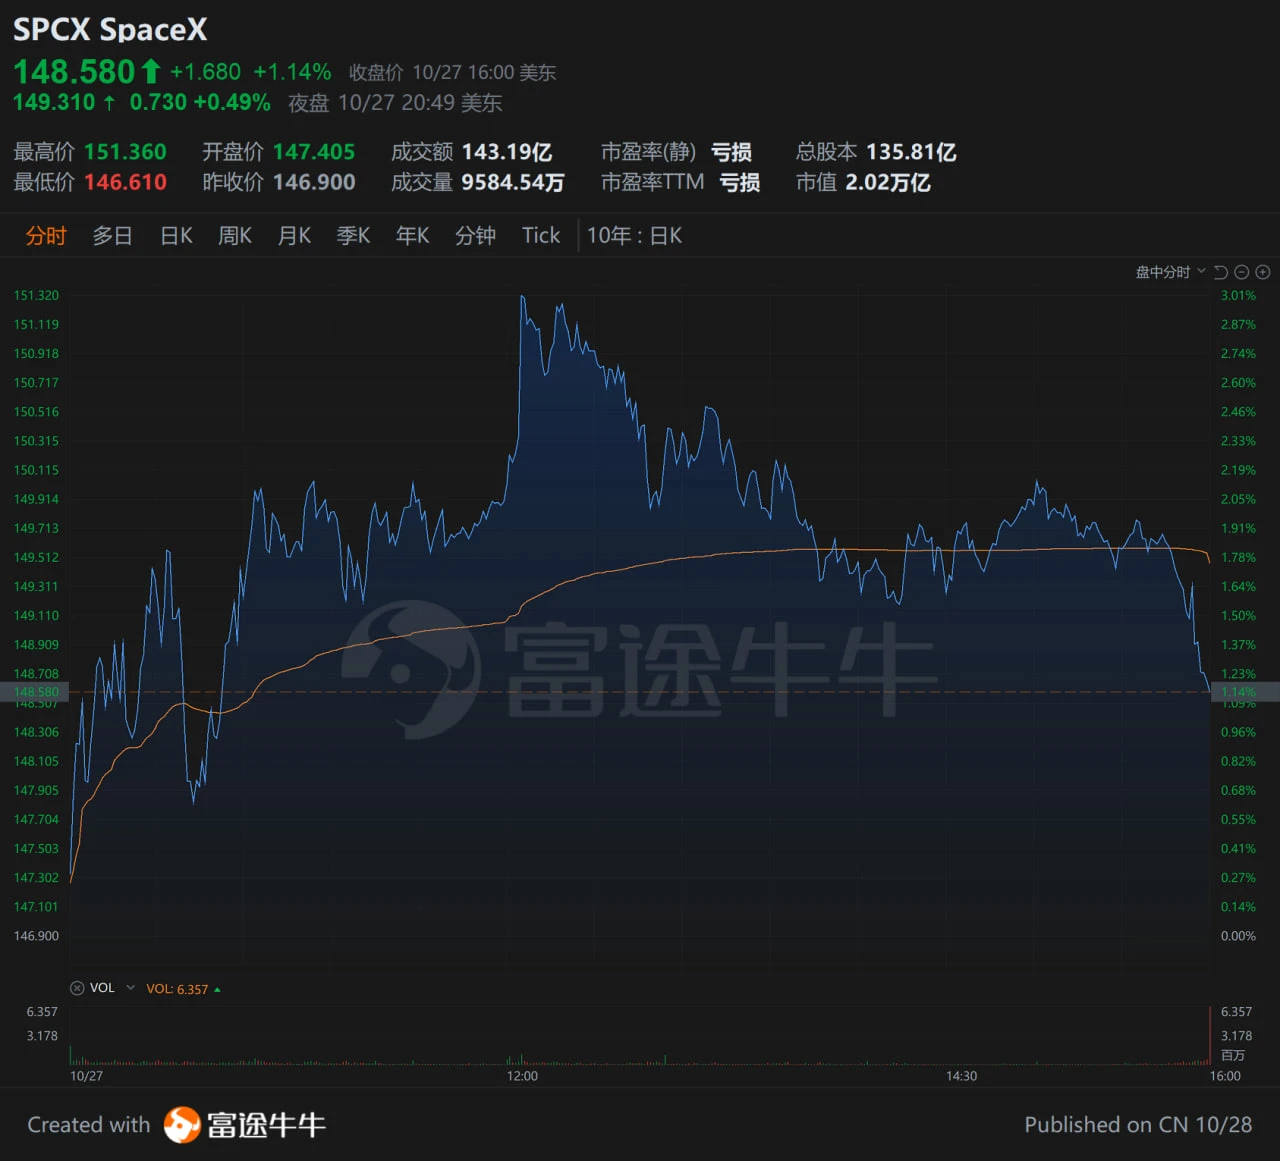Screen dimensions: 1280x1161
Task: Click the 市盈率TTM 亏损 value
Action: (740, 182)
